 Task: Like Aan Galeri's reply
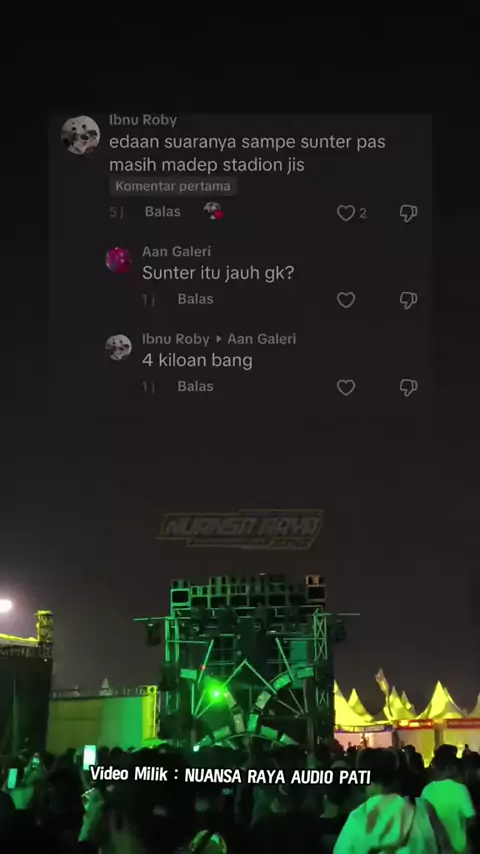tap(345, 300)
